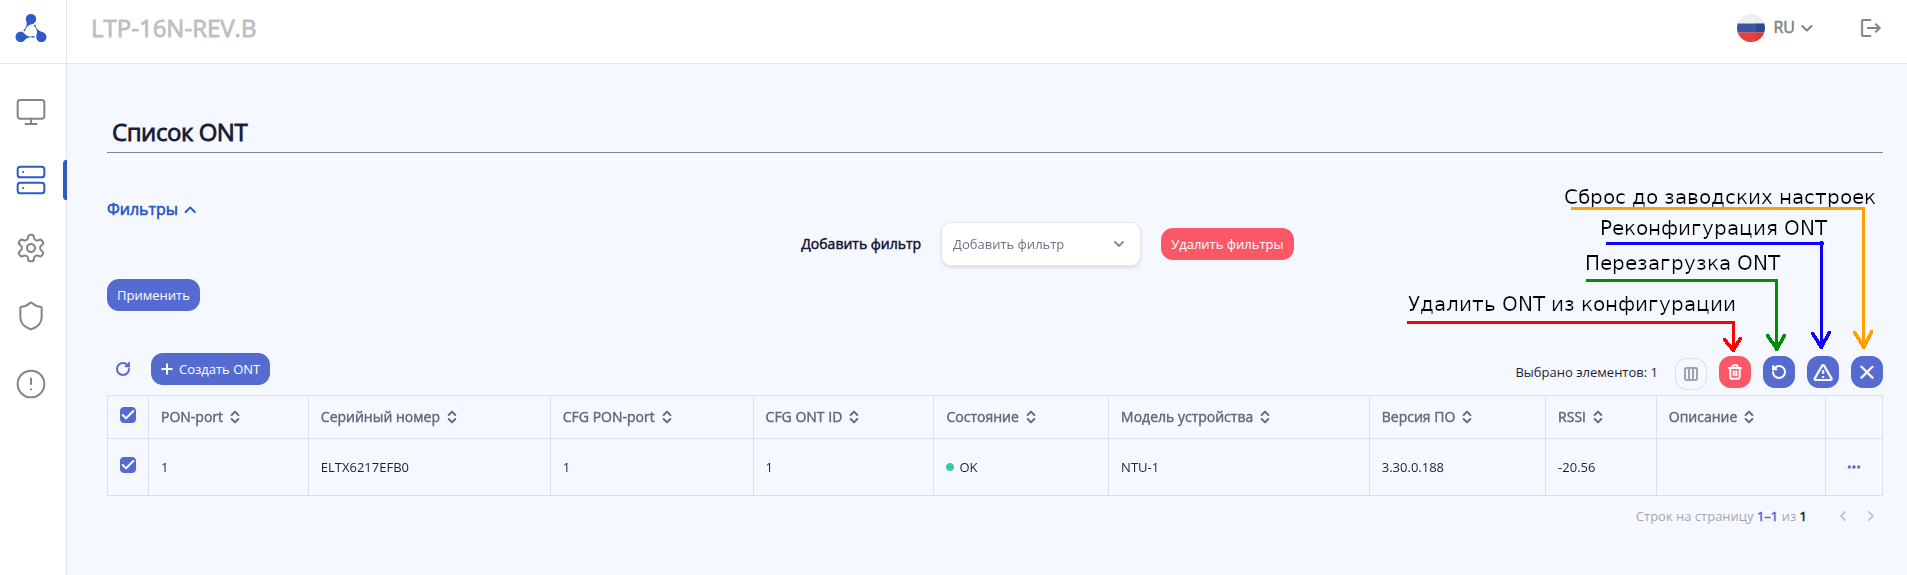This screenshot has height=575, width=1907.
Task: Click the logout icon in header
Action: coord(1870,28)
